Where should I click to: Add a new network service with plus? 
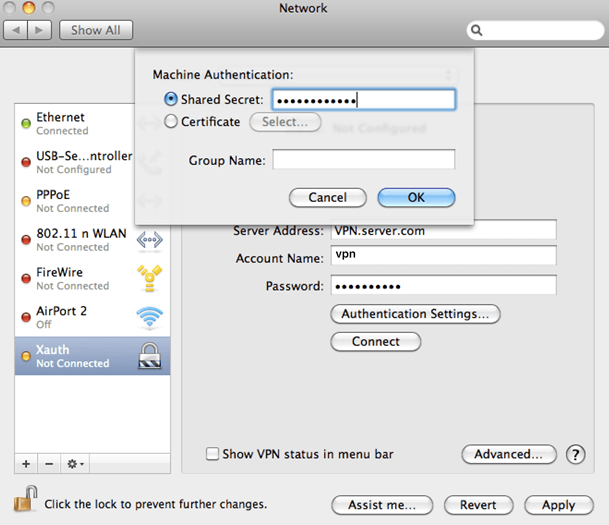26,464
